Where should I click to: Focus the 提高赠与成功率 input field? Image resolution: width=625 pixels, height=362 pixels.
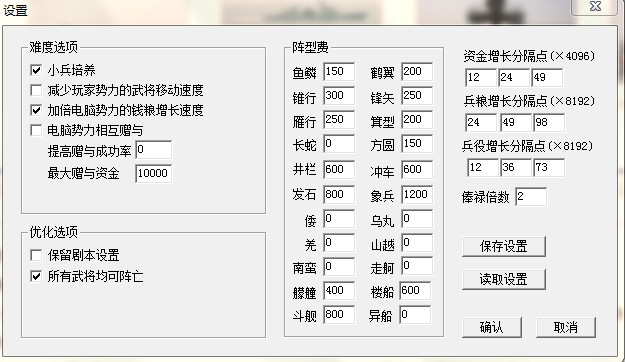pyautogui.click(x=153, y=150)
